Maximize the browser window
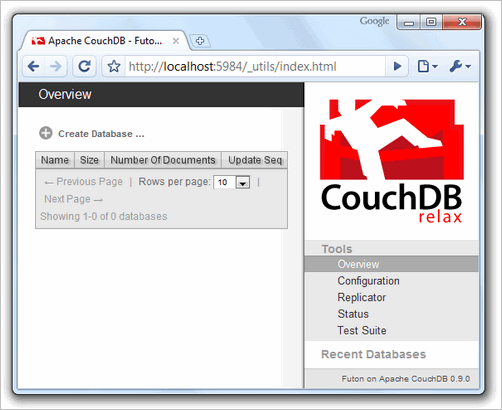The image size is (502, 410). [431, 22]
